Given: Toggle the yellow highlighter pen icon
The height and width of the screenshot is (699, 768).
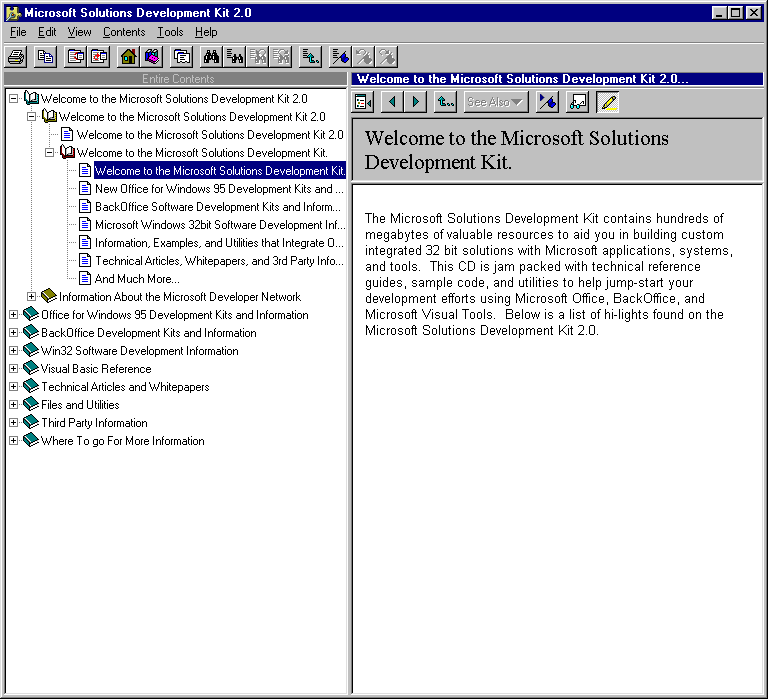Looking at the screenshot, I should point(608,102).
